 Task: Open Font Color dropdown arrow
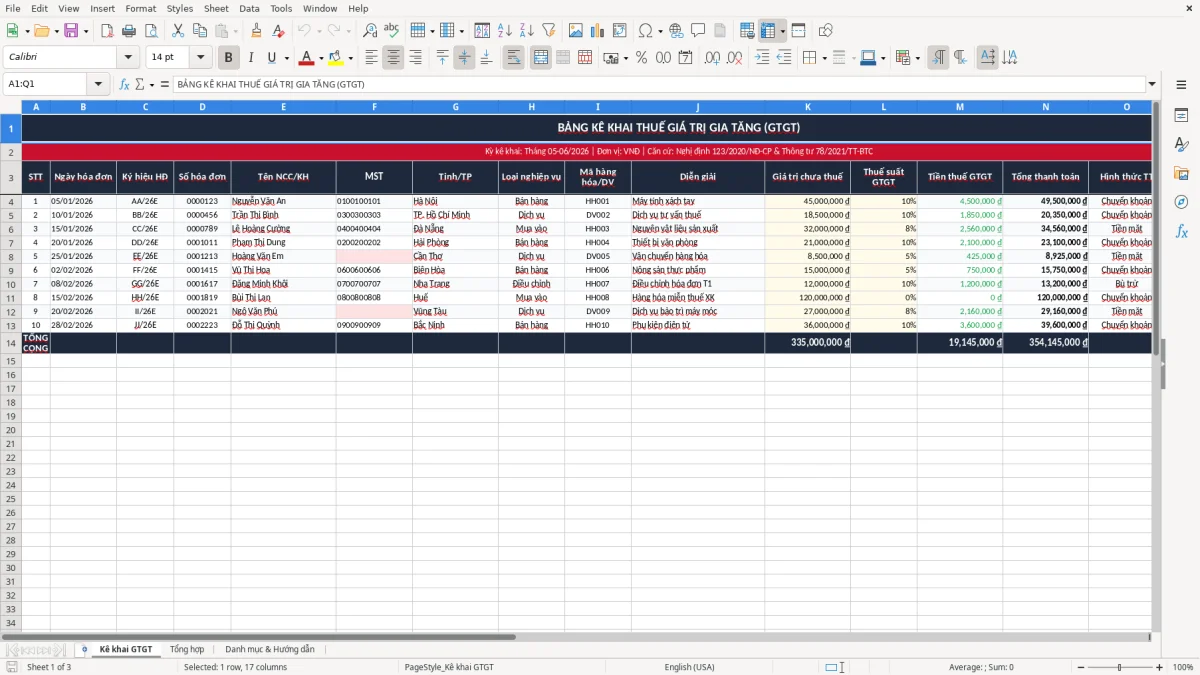[x=320, y=58]
